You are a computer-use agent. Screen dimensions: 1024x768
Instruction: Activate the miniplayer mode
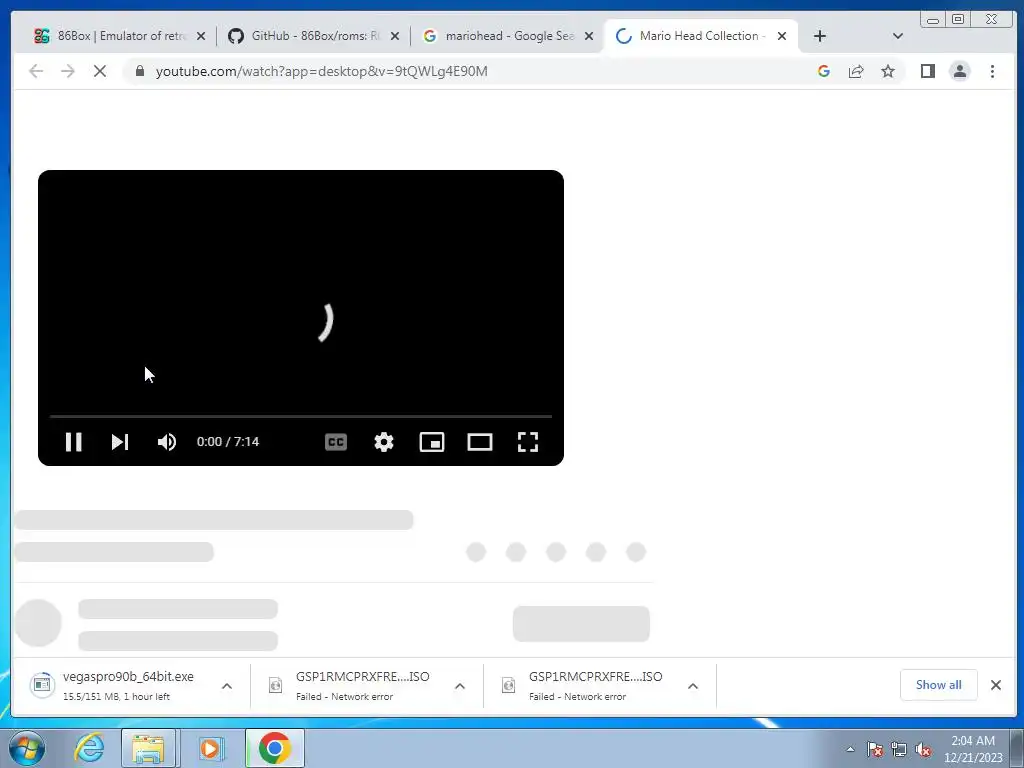pyautogui.click(x=432, y=442)
